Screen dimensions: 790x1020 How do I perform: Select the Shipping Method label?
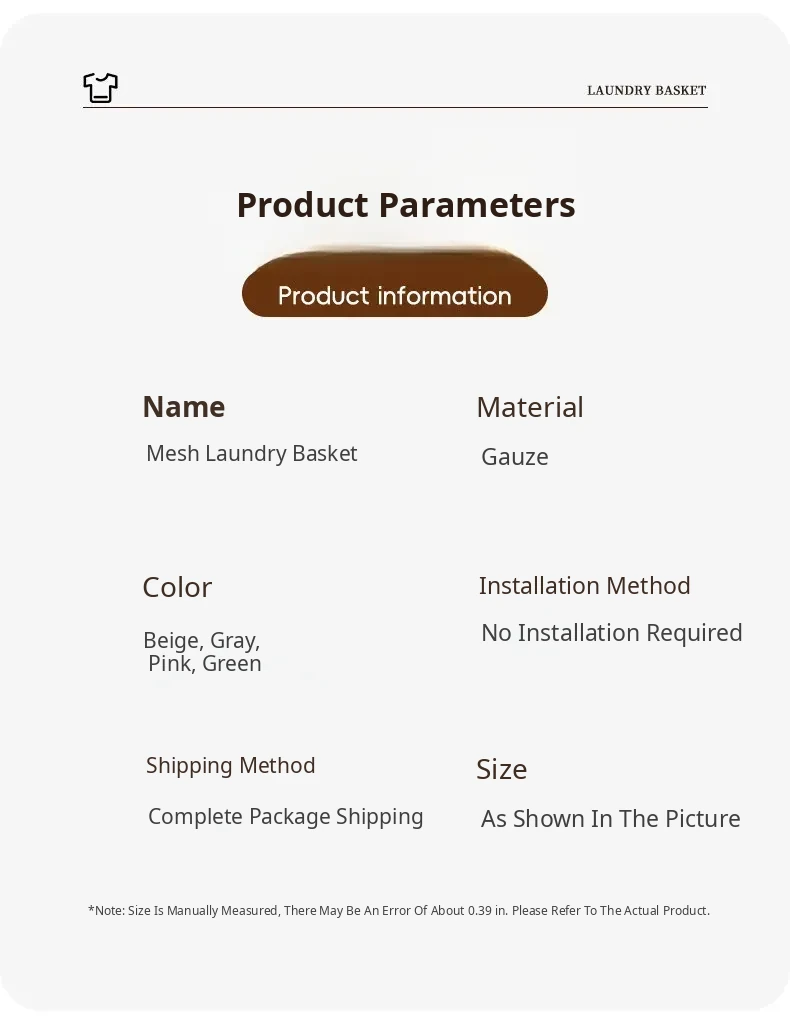pos(230,766)
